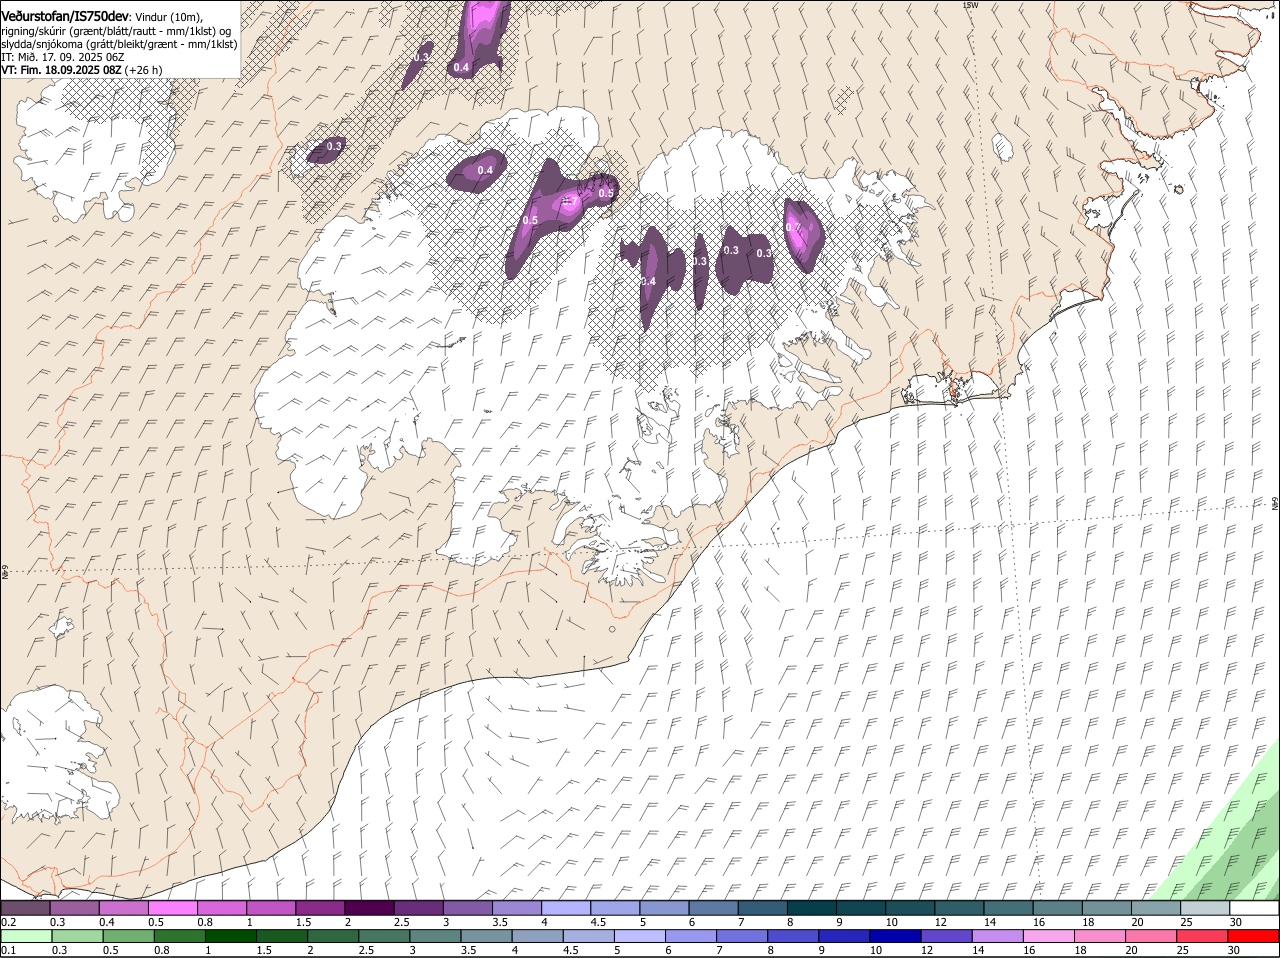Pick the pale lavender 4–4.5 snow legend swatch
This screenshot has width=1280, height=958.
pos(566,908)
